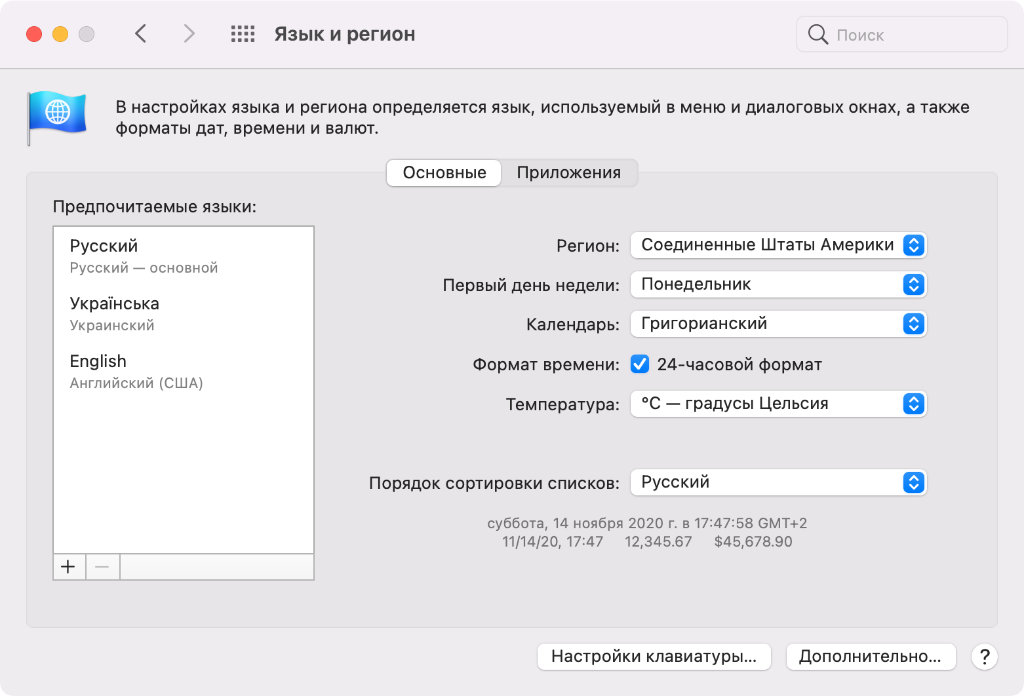Click Настройки клавиатуры button
The height and width of the screenshot is (696, 1024).
654,657
